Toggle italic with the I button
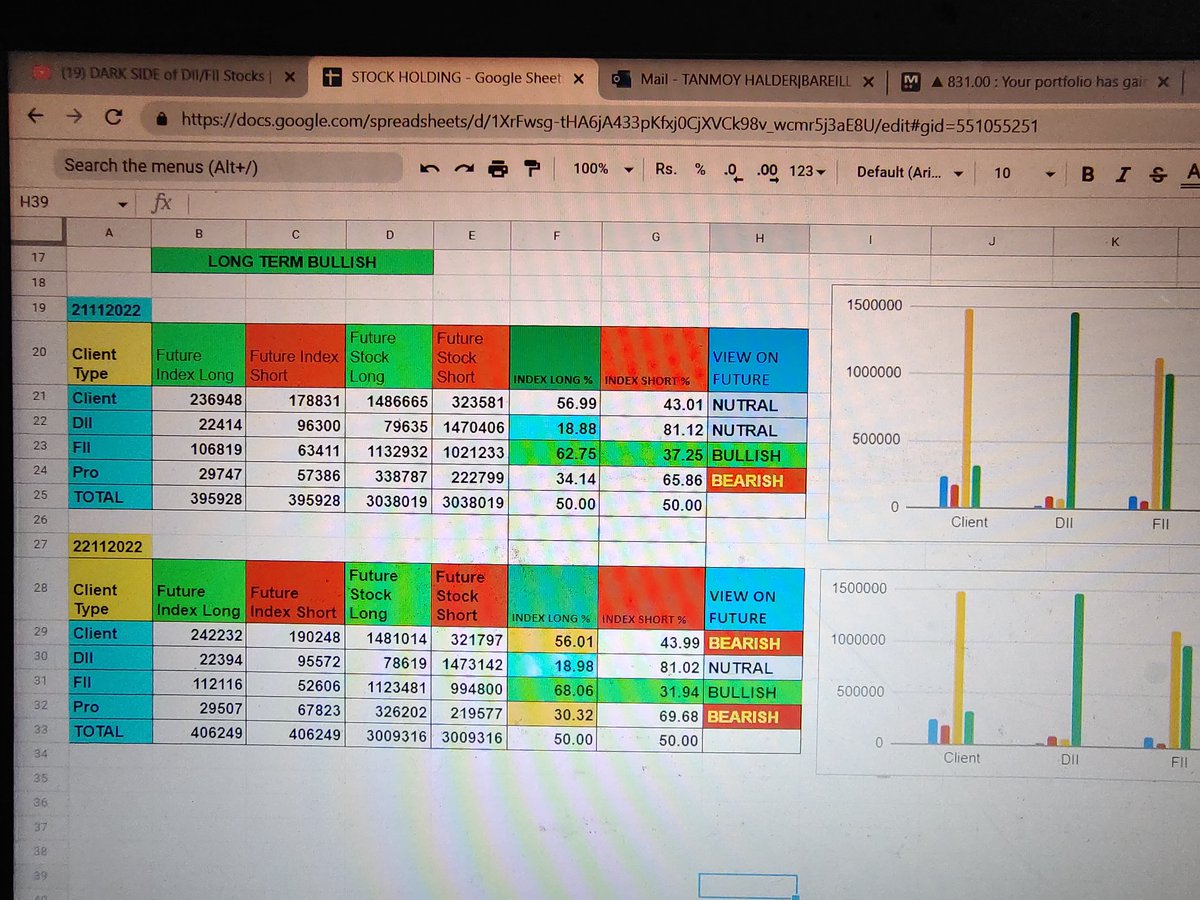This screenshot has width=1200, height=900. pyautogui.click(x=1123, y=174)
